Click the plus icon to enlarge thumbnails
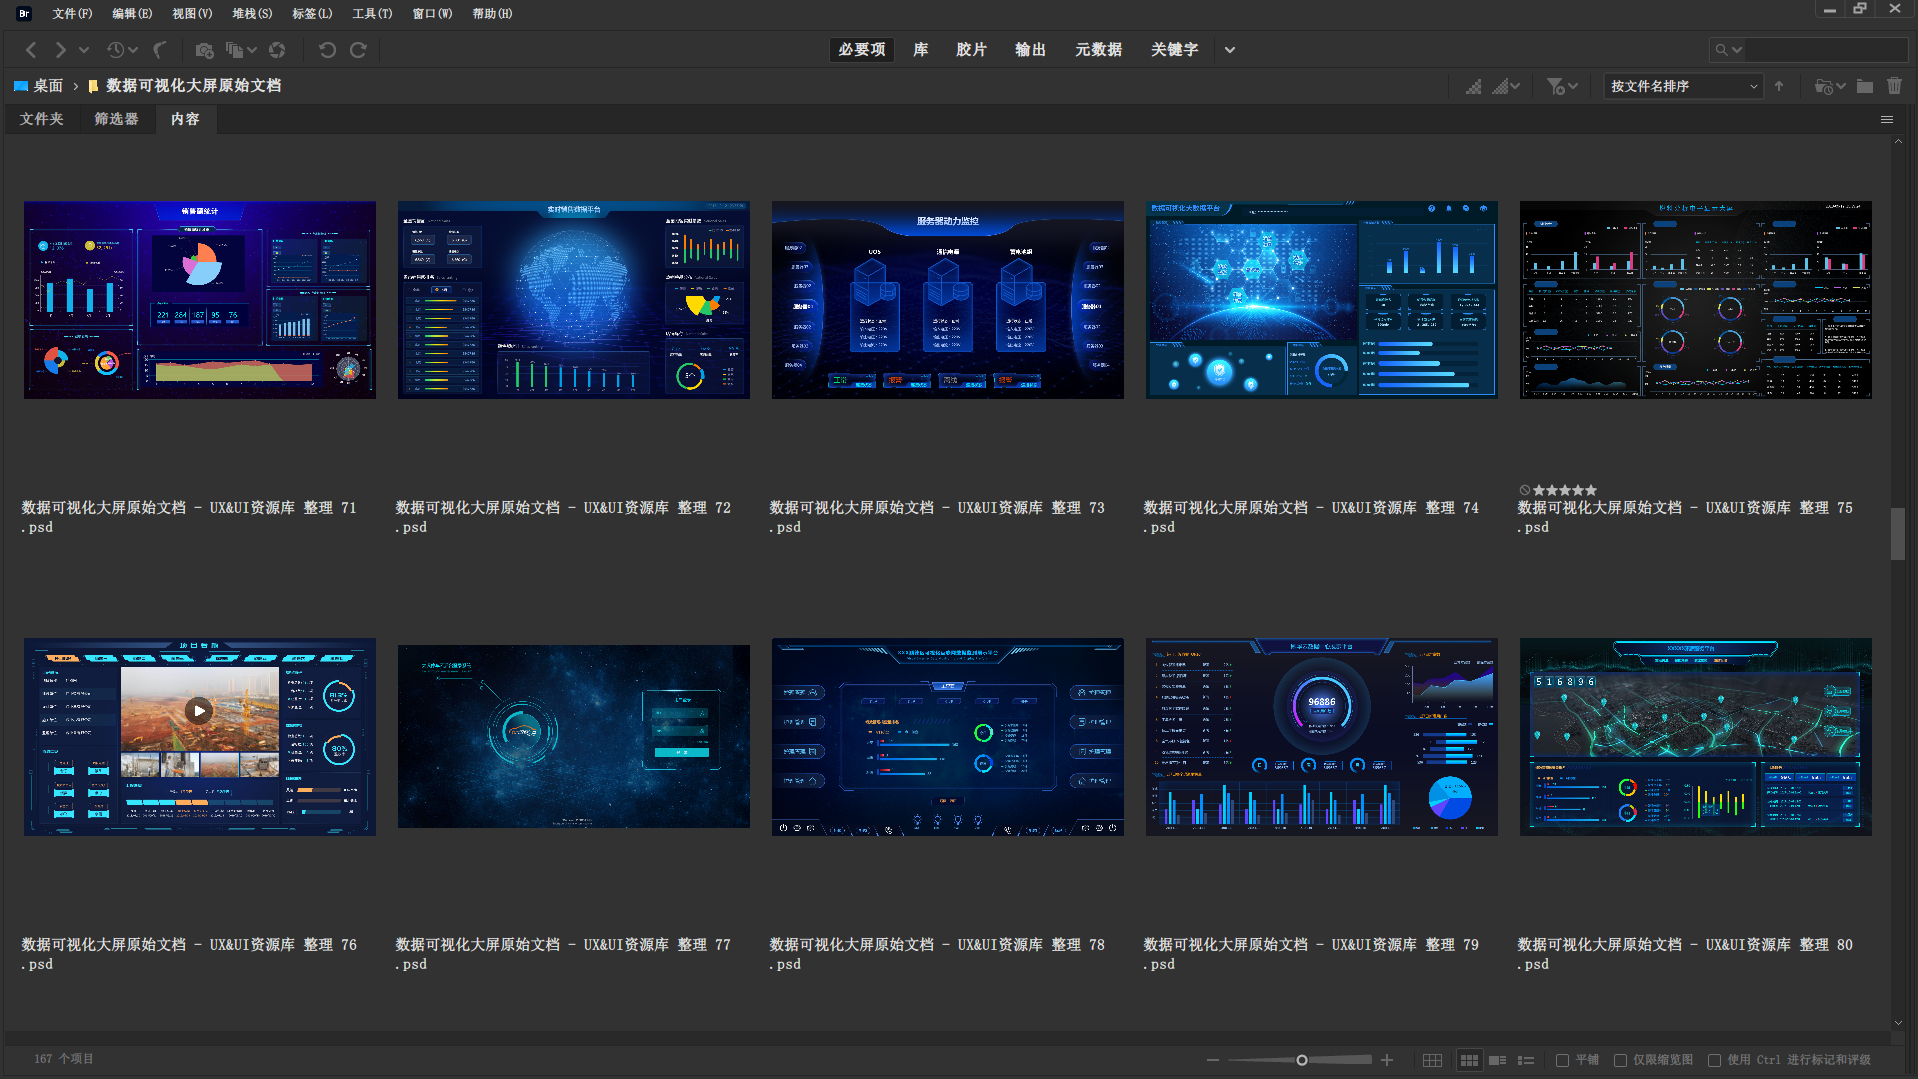Screen dimensions: 1918x1079 [x=1387, y=1060]
